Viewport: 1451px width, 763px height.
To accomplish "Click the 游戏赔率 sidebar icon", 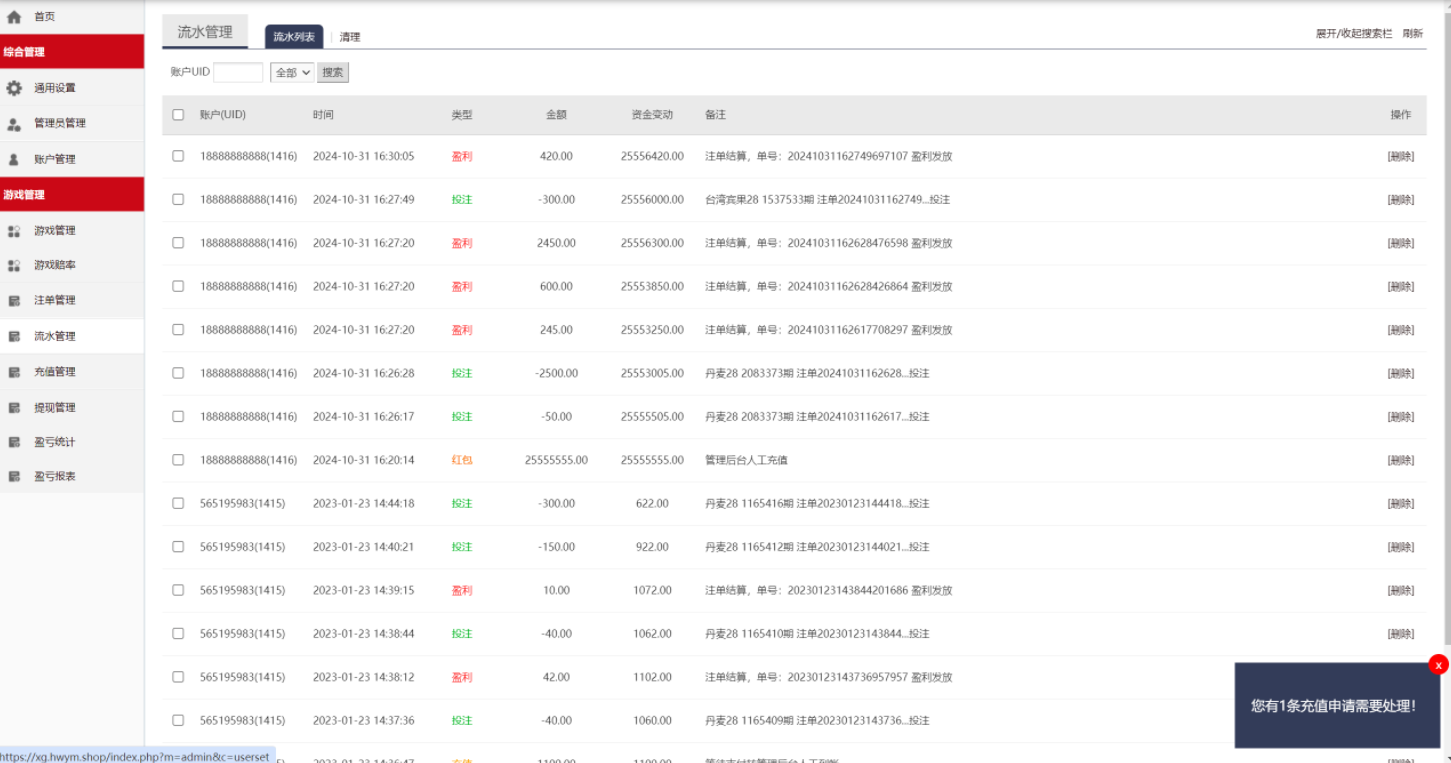I will [14, 266].
